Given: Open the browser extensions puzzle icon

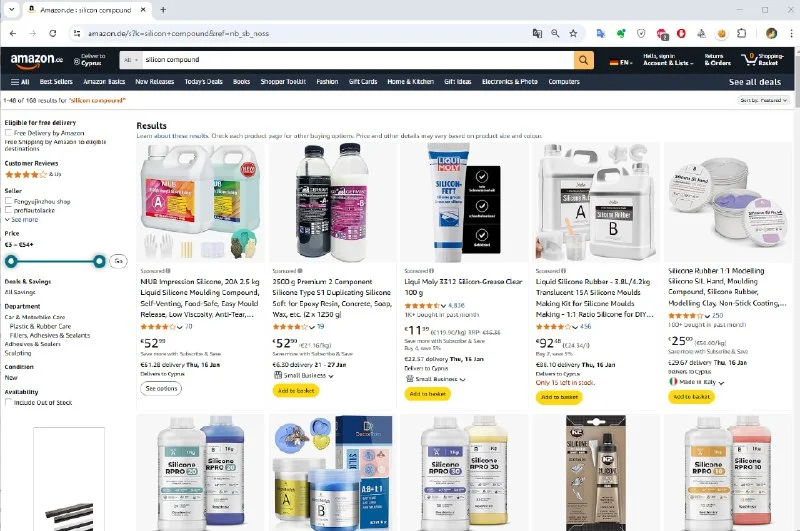Looking at the screenshot, I should tap(742, 34).
